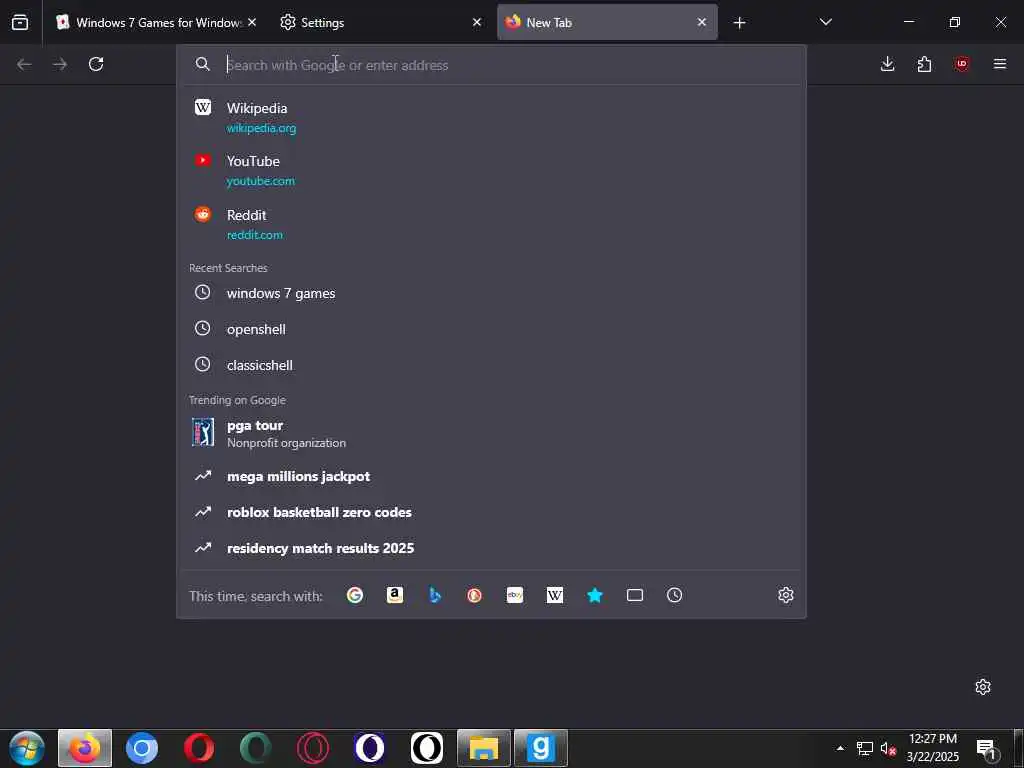This screenshot has width=1024, height=768.
Task: Close the Windows 7 Games tab
Action: pos(252,22)
